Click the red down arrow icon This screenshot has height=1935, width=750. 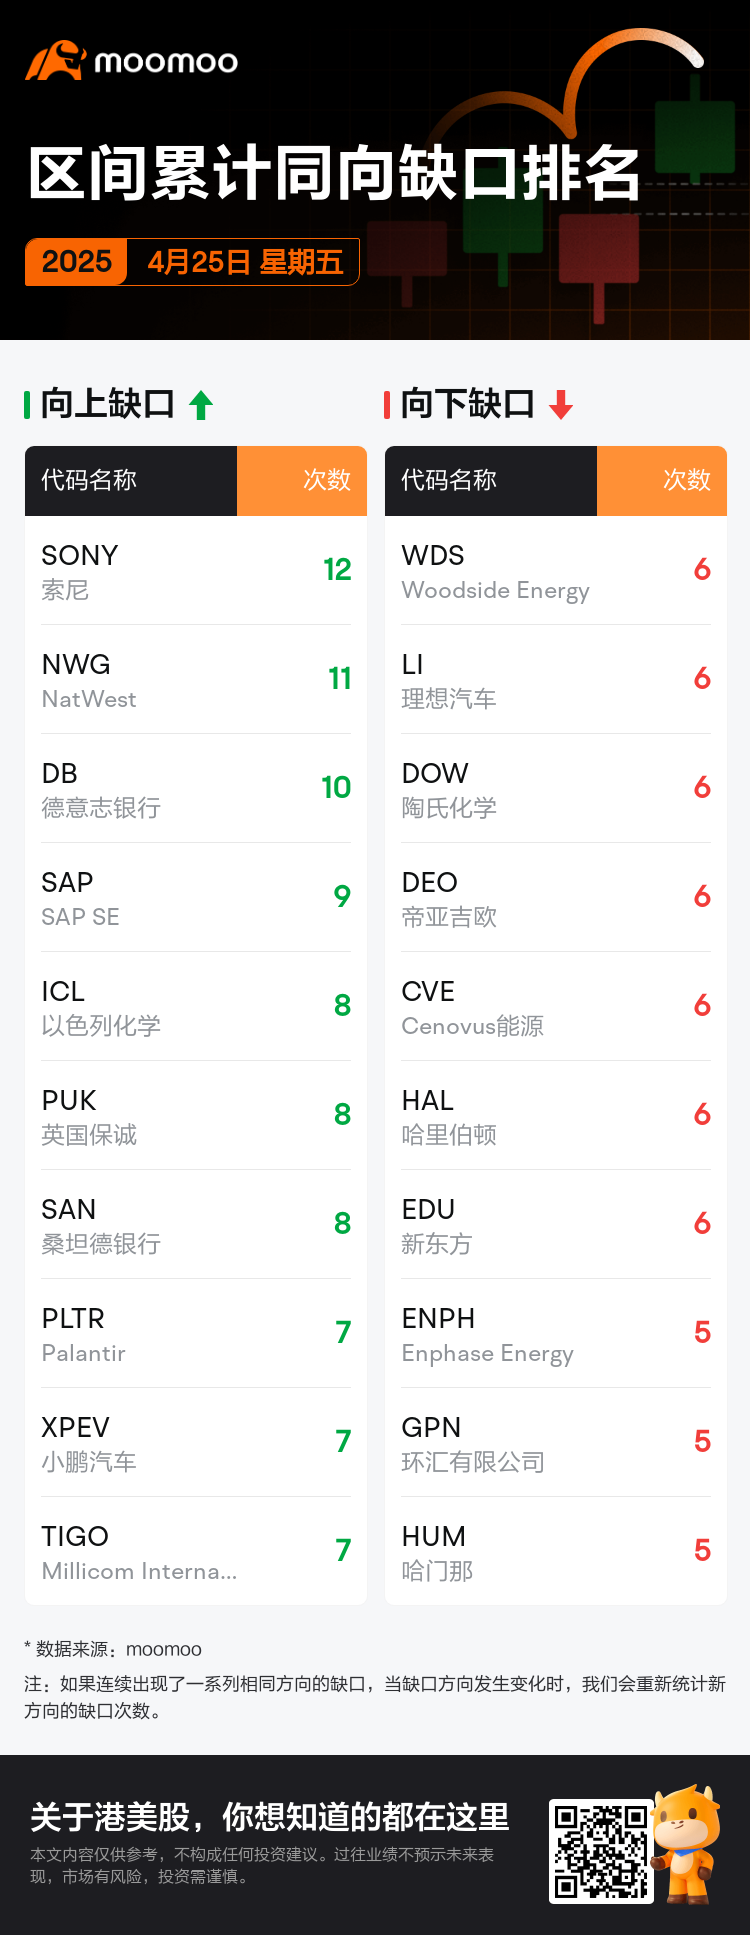click(x=561, y=405)
